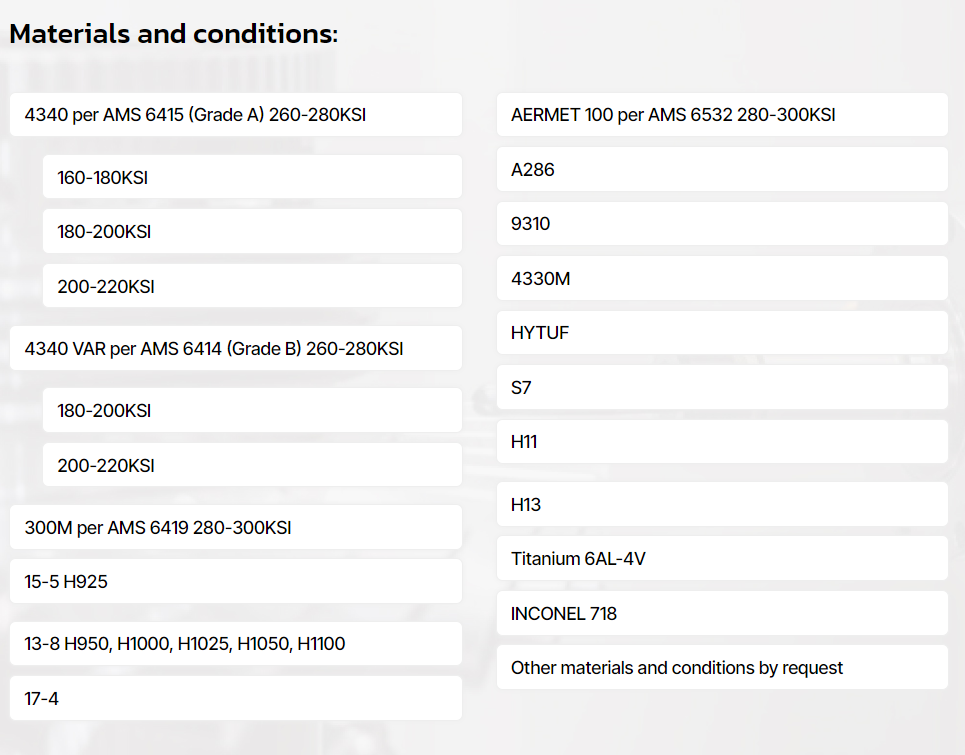Click the 300M per AMS 6419 item
The width and height of the screenshot is (965, 755).
235,527
